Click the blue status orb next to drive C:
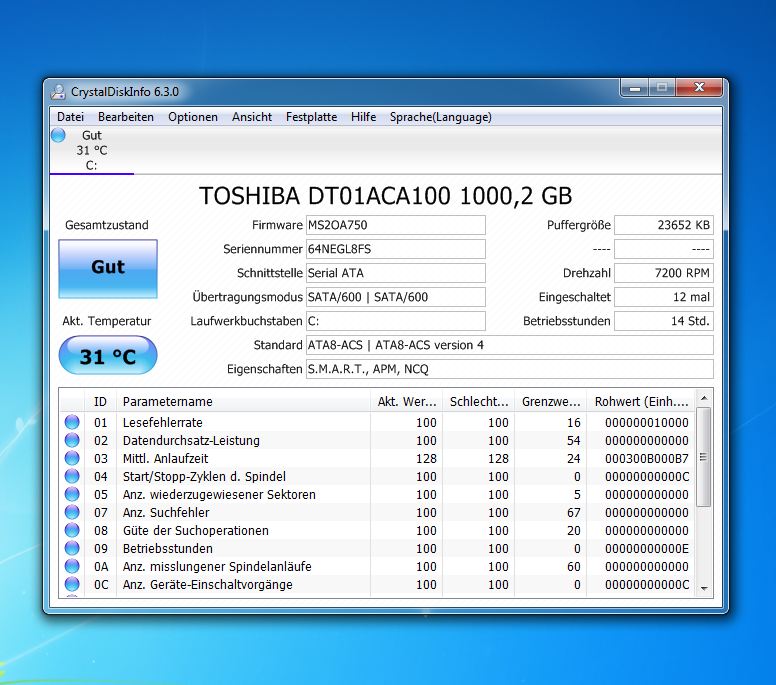776x685 pixels. 58,135
